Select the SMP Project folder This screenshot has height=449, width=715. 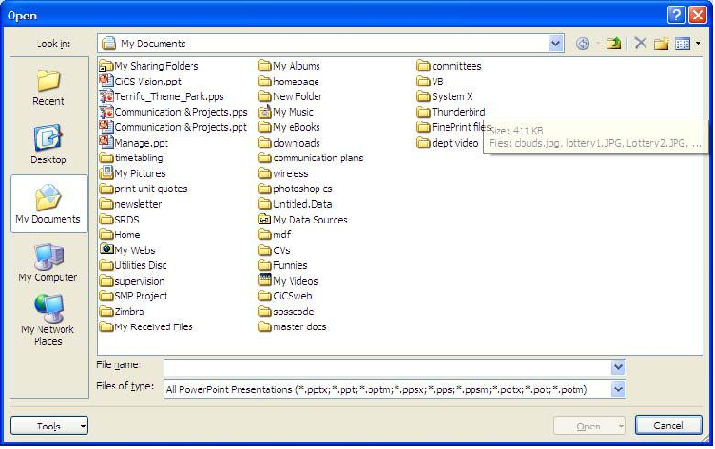tap(133, 296)
